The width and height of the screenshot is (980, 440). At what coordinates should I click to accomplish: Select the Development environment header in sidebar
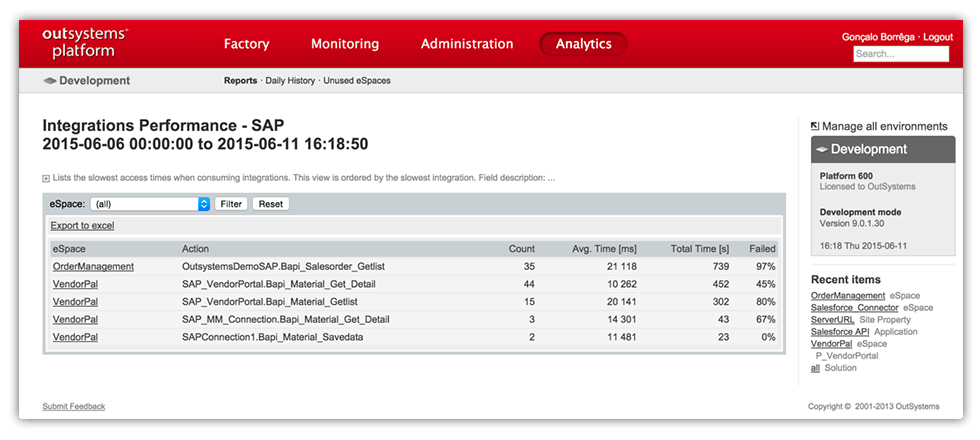coord(883,149)
